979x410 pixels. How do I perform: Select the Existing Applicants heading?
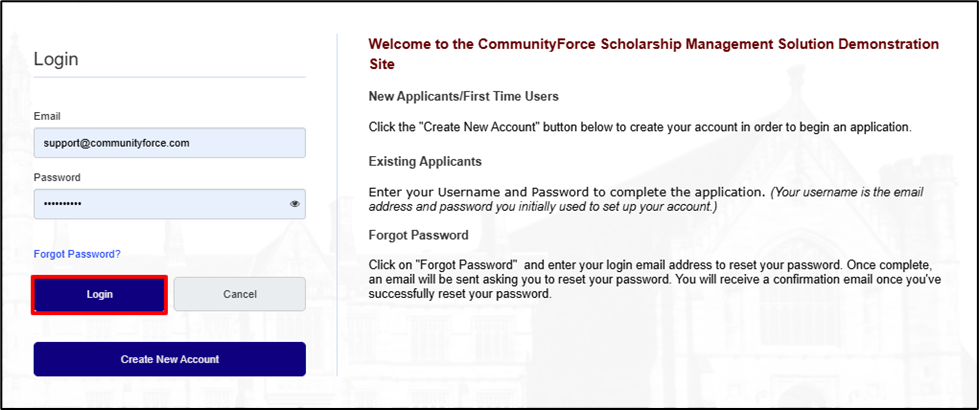pos(425,162)
